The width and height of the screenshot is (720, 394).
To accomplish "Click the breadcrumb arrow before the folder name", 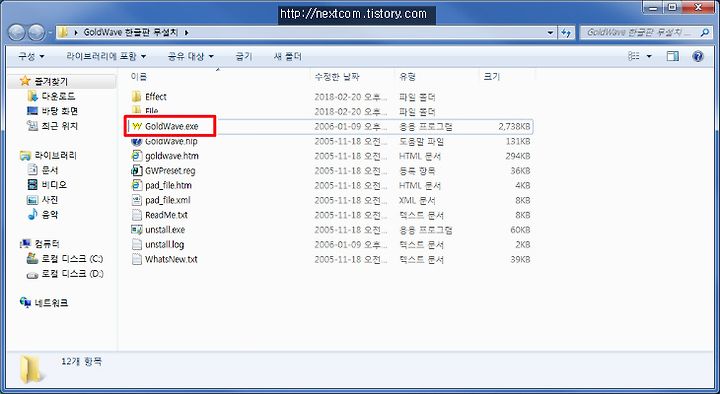I will (x=75, y=33).
